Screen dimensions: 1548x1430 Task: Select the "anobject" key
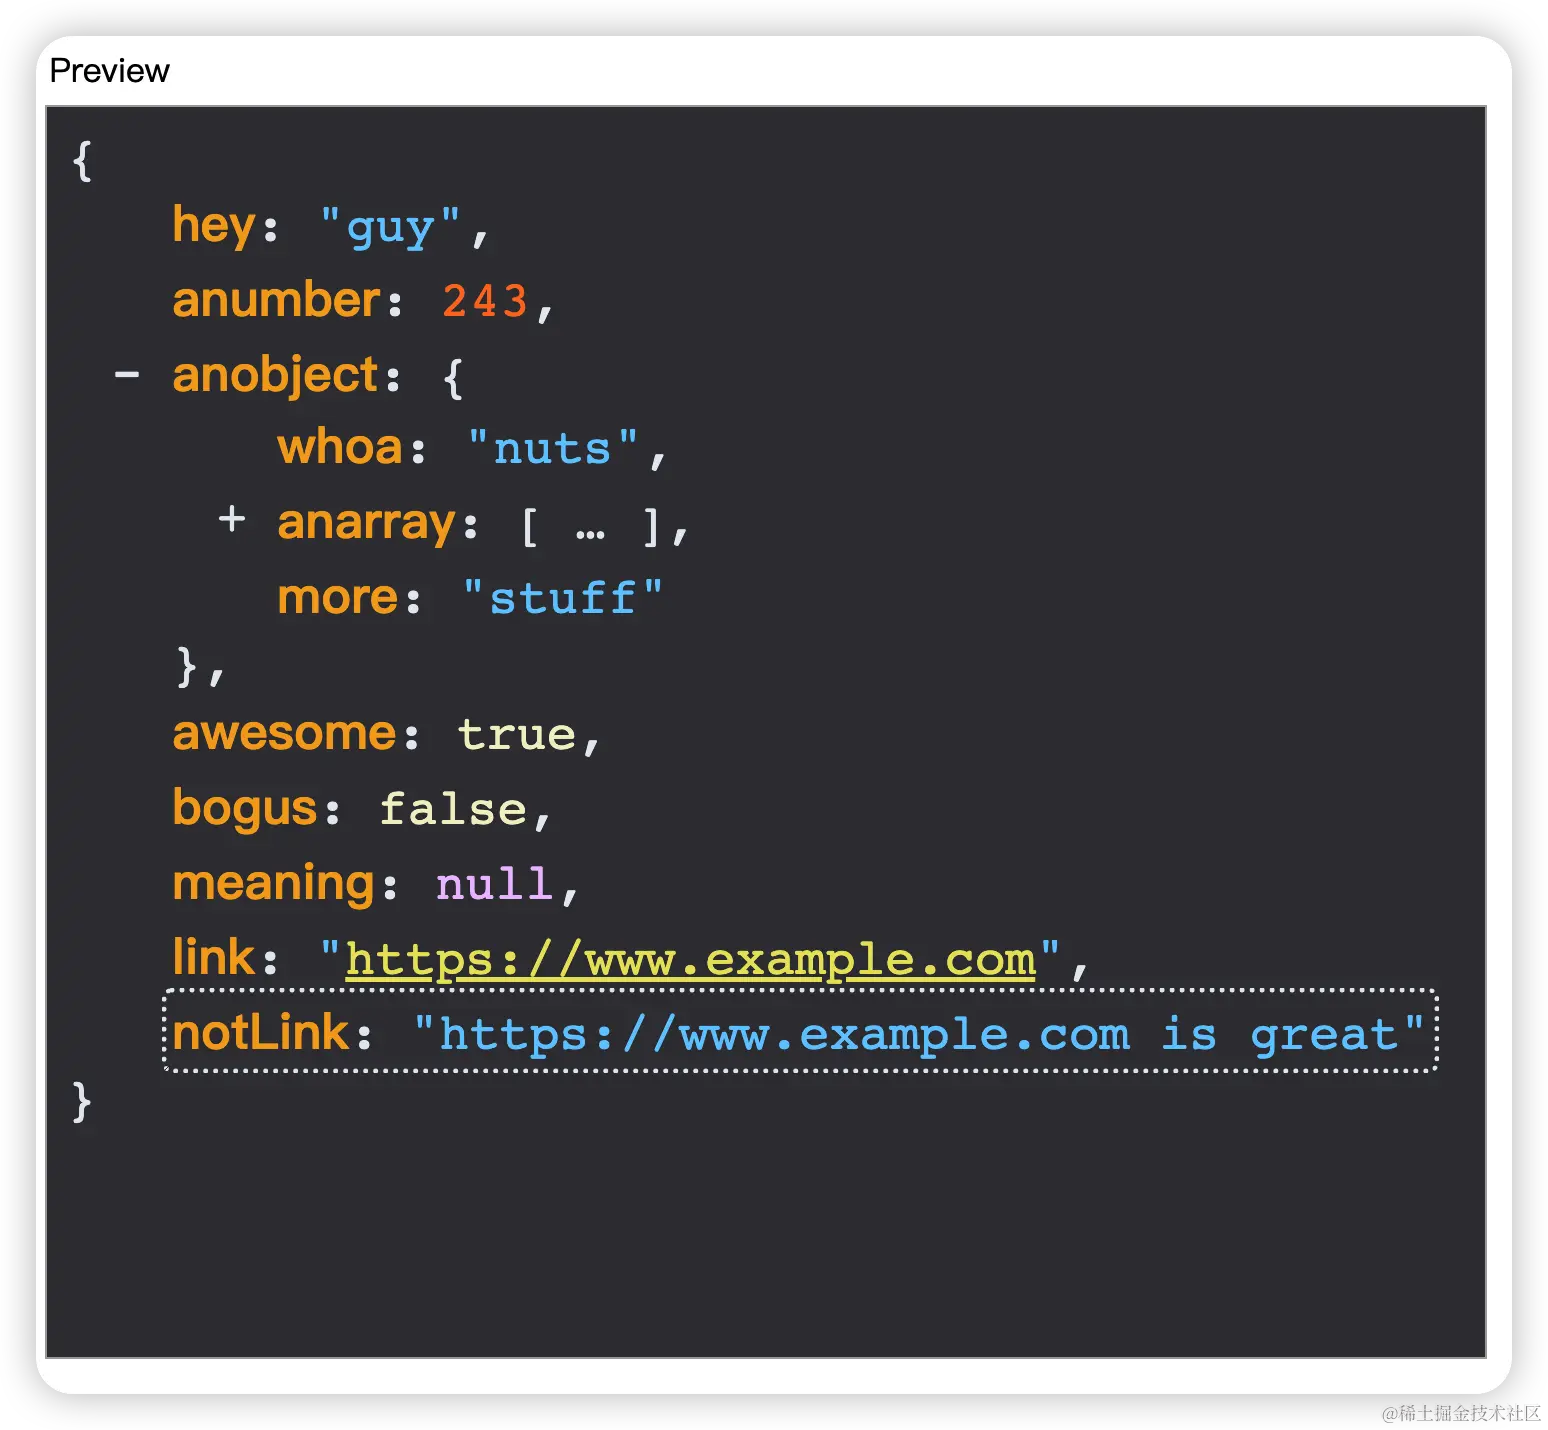coord(275,376)
